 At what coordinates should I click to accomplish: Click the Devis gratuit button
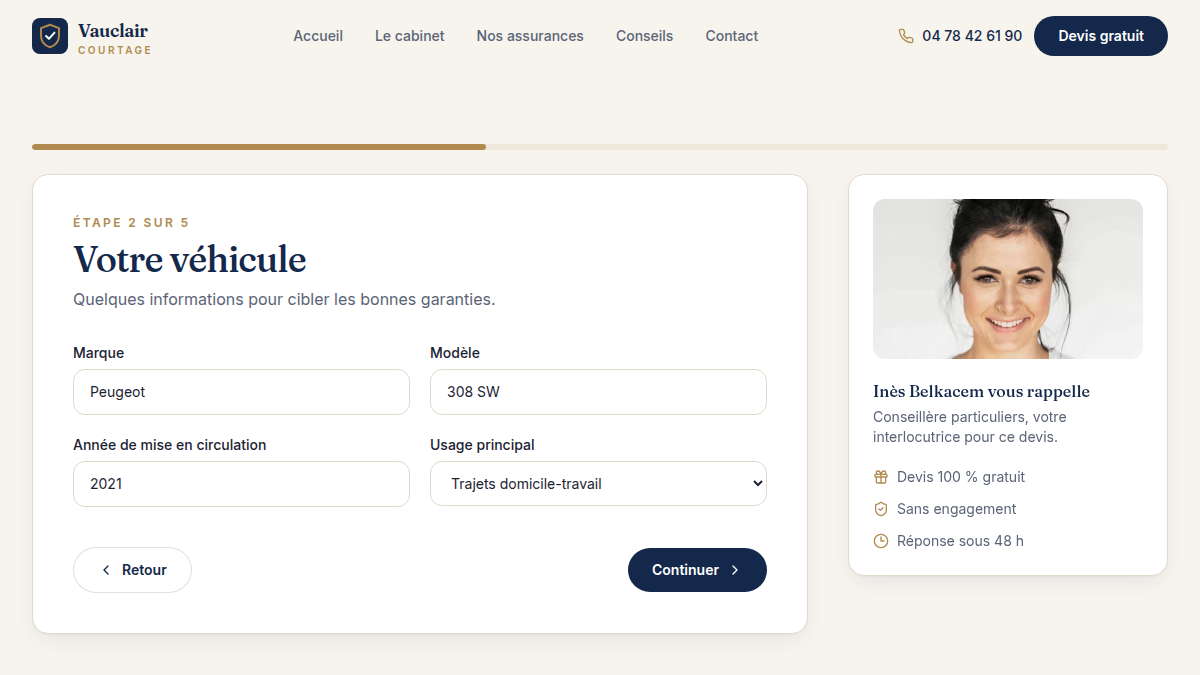pos(1101,36)
